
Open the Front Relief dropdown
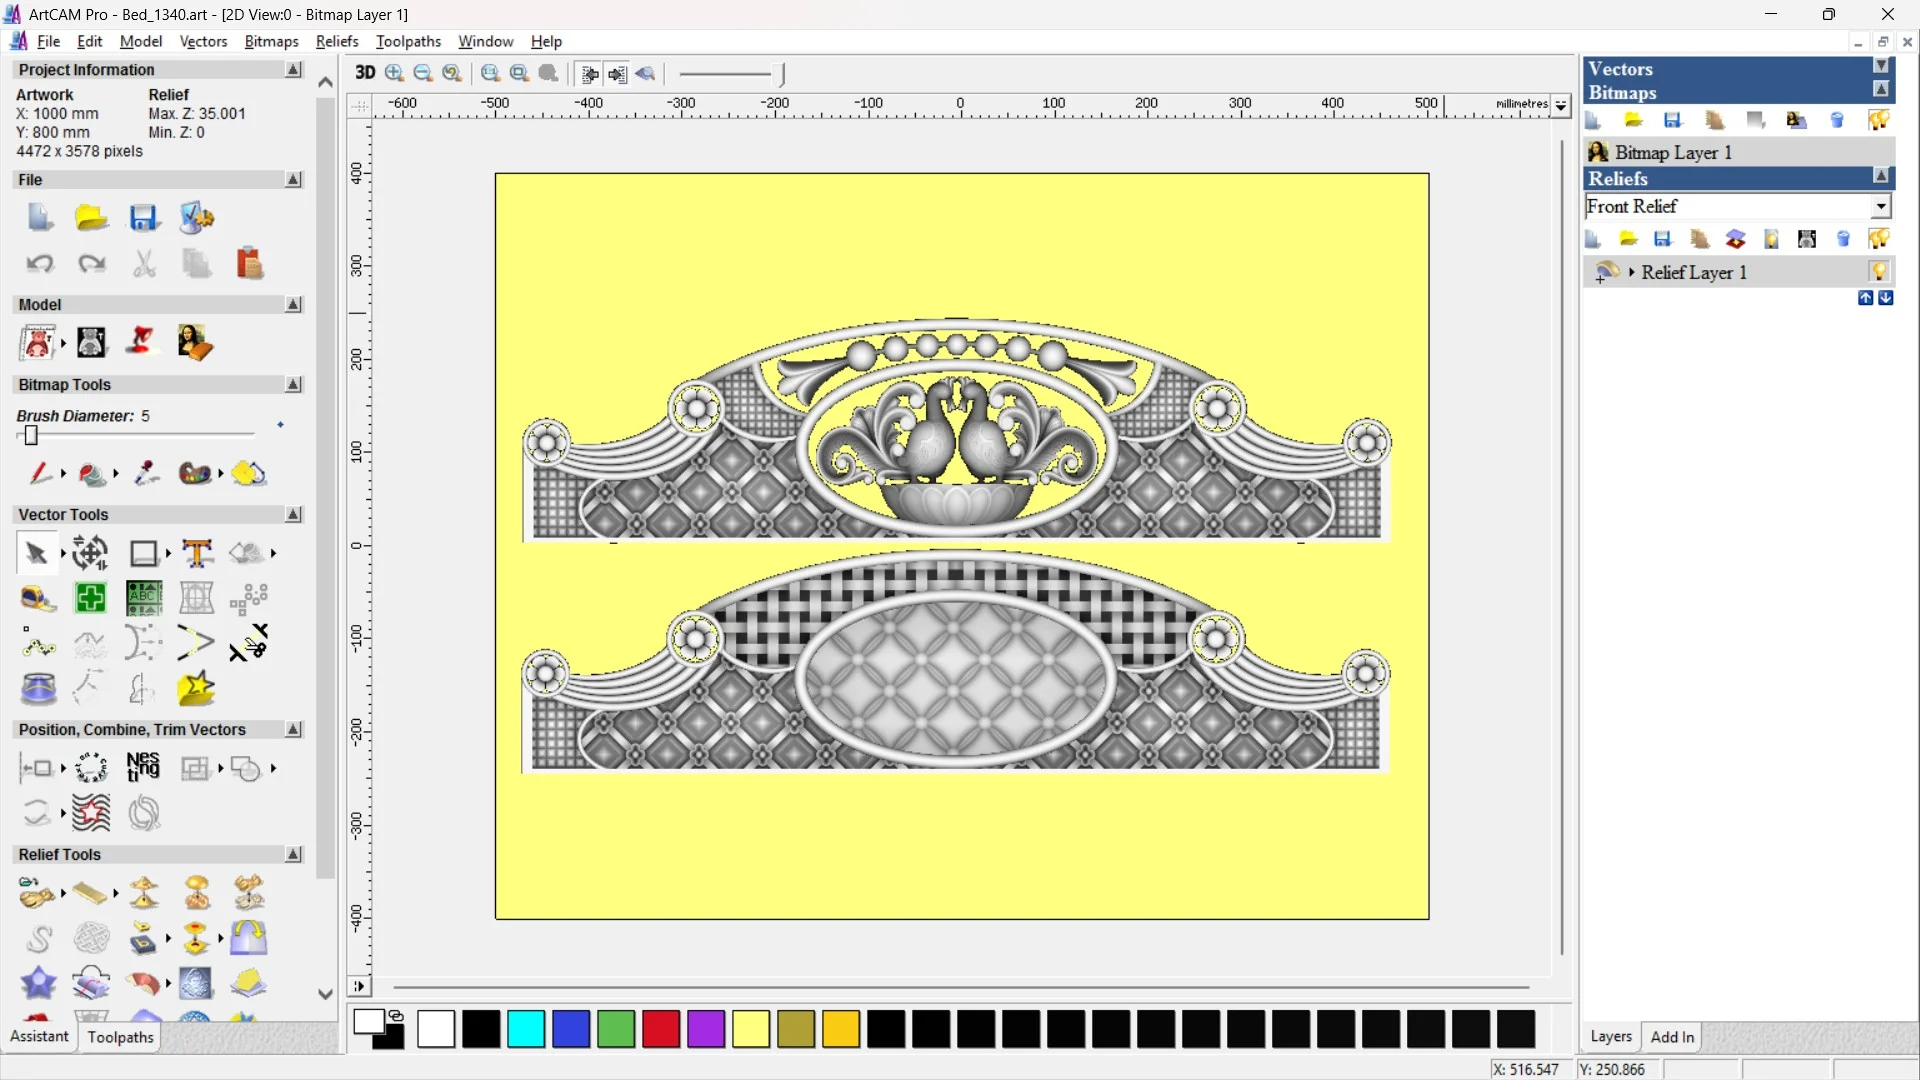coord(1881,206)
